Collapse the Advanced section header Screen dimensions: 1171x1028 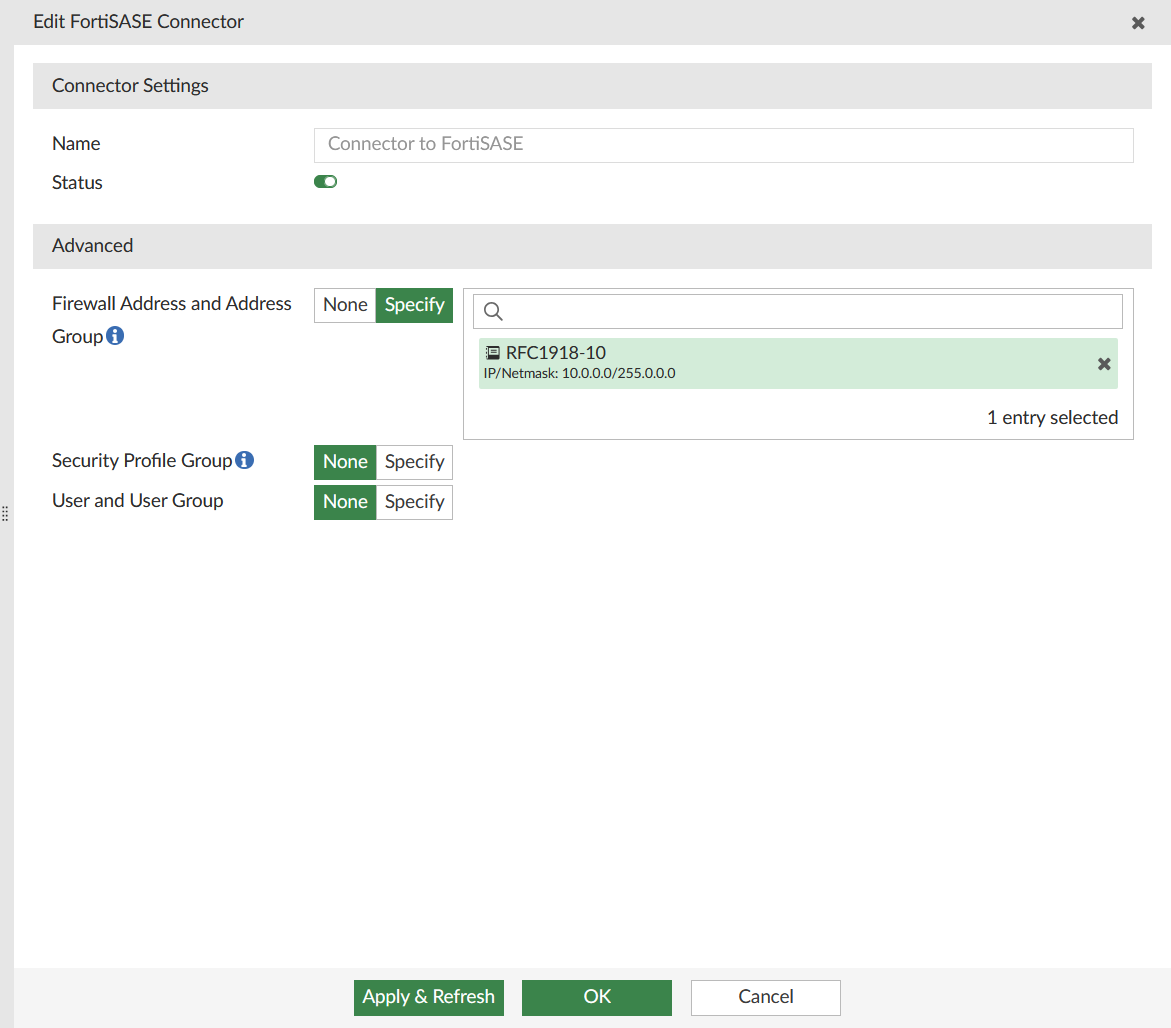pyautogui.click(x=92, y=245)
